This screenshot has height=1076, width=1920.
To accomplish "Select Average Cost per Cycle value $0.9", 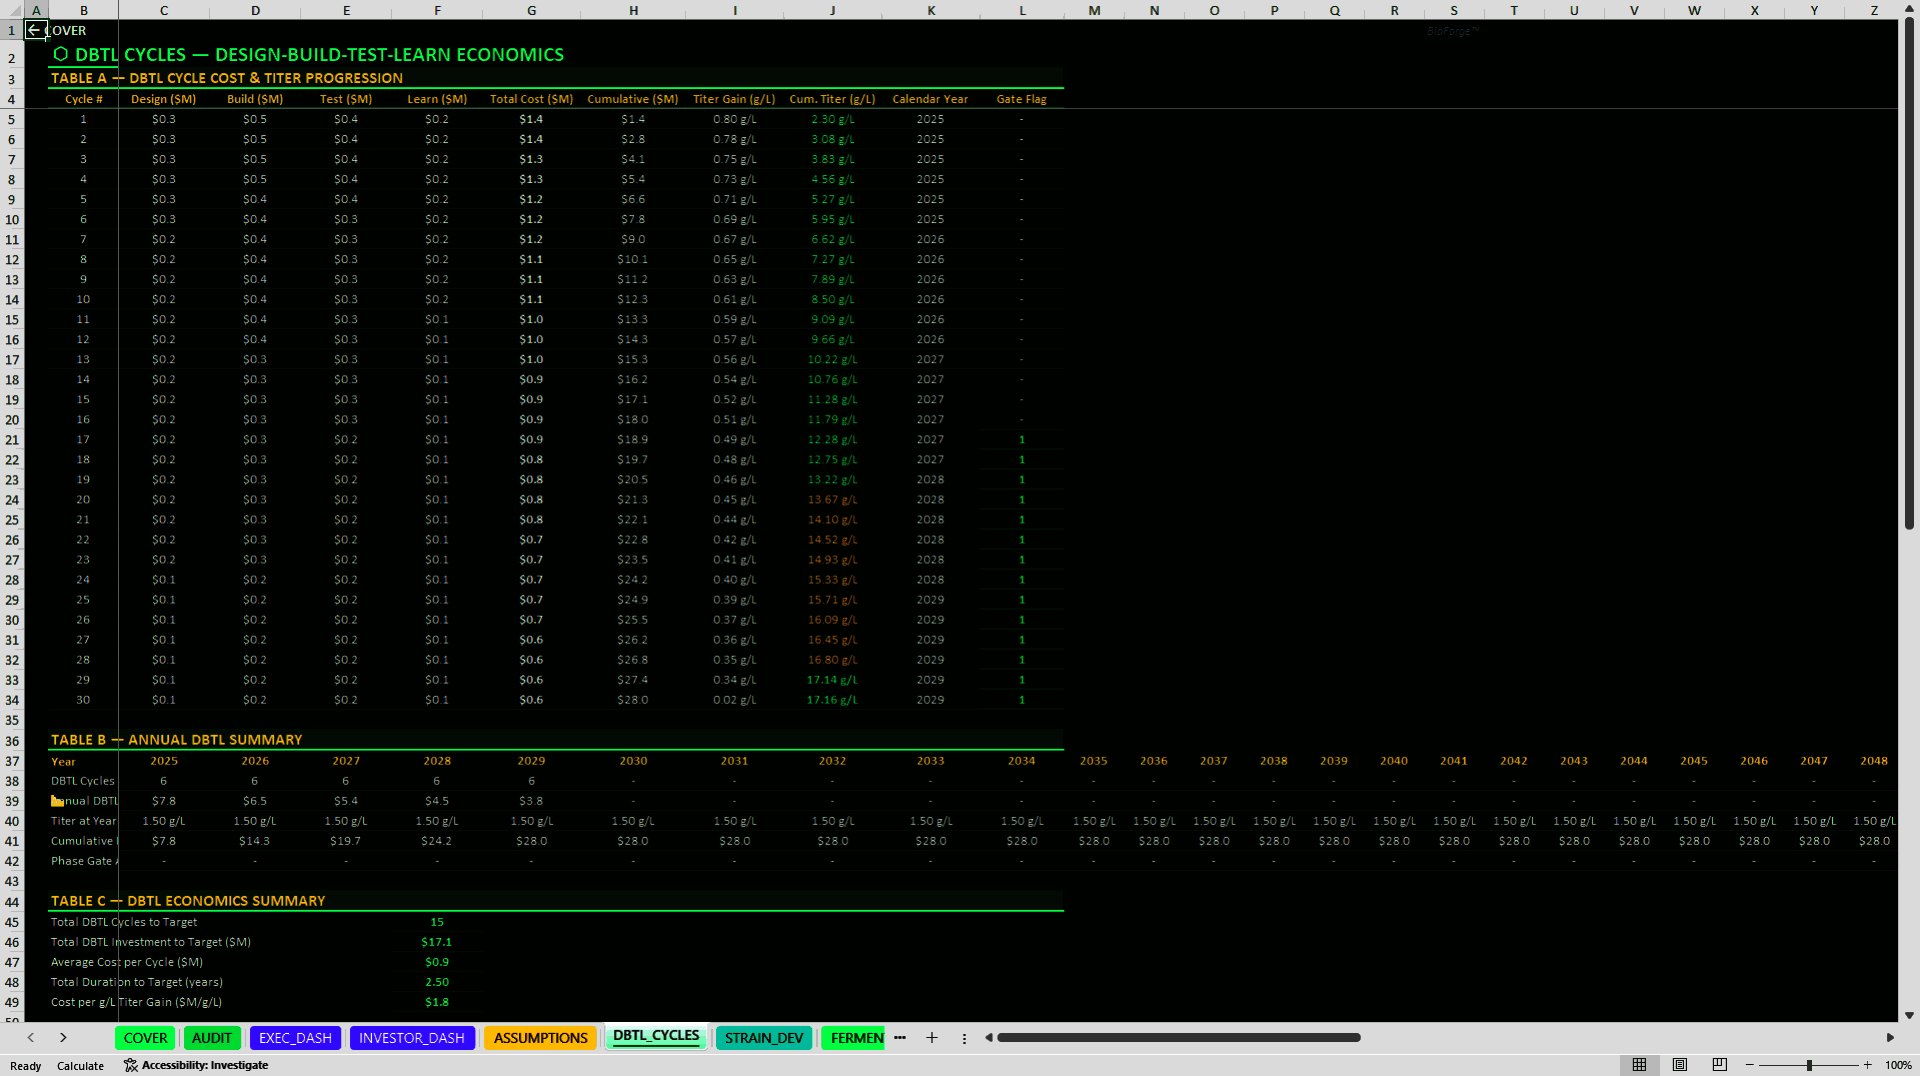I will click(437, 962).
